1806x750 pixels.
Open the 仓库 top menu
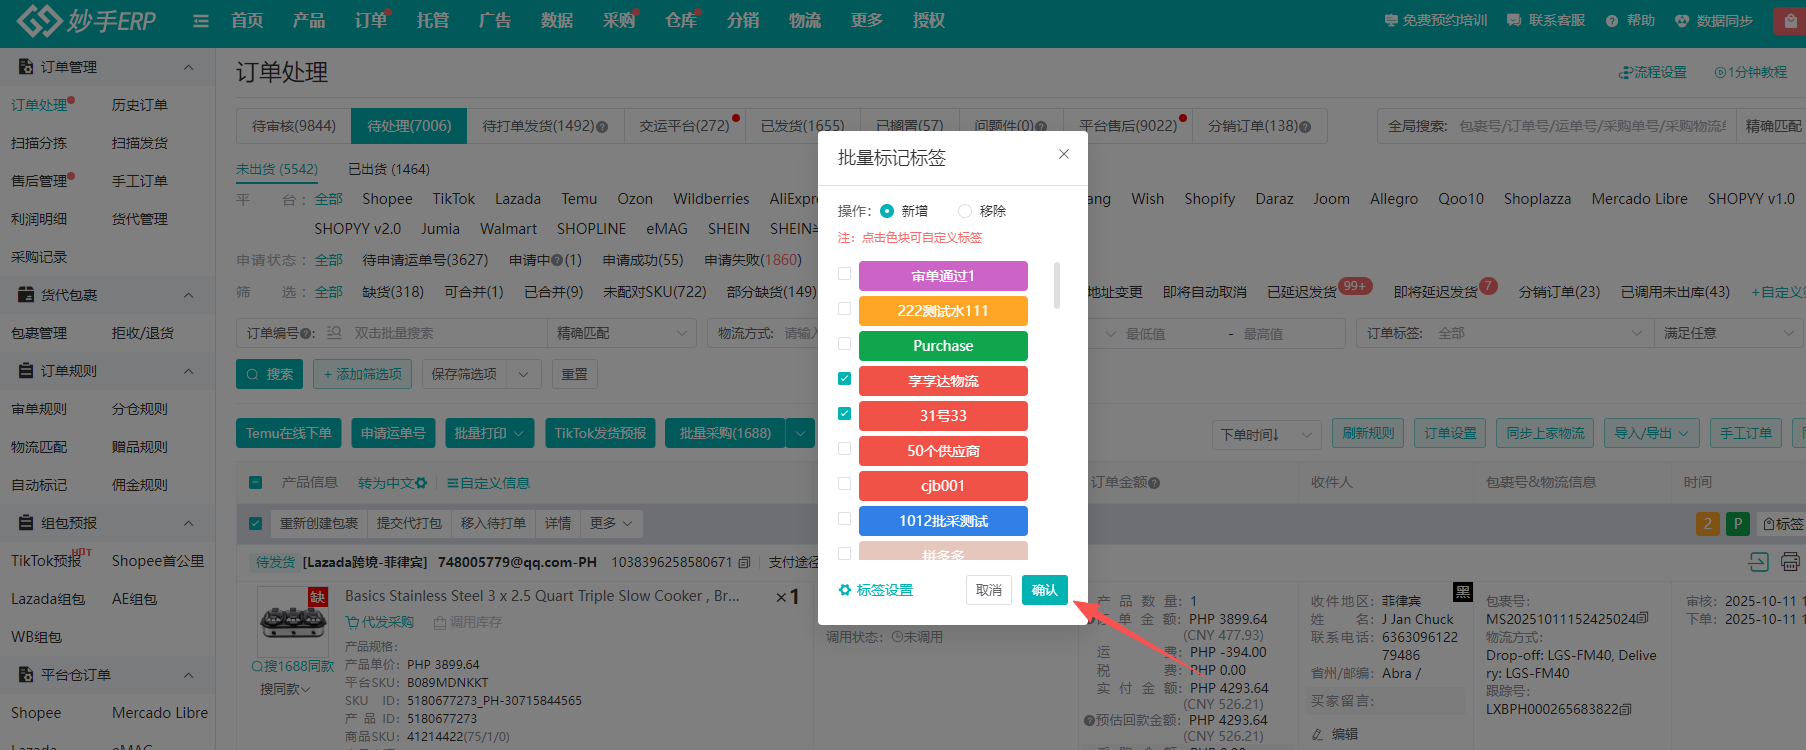click(681, 21)
